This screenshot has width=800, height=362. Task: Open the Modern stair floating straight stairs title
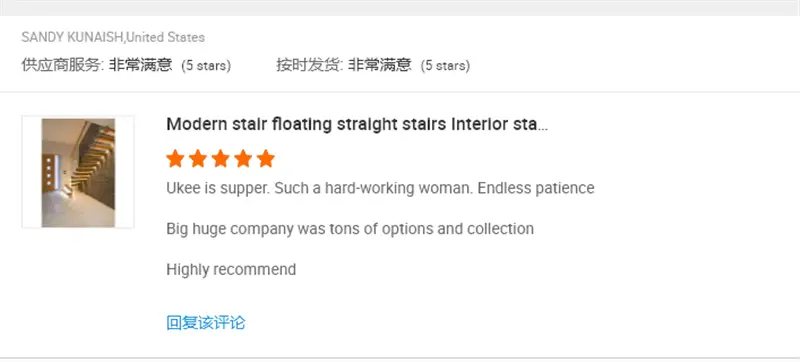357,124
